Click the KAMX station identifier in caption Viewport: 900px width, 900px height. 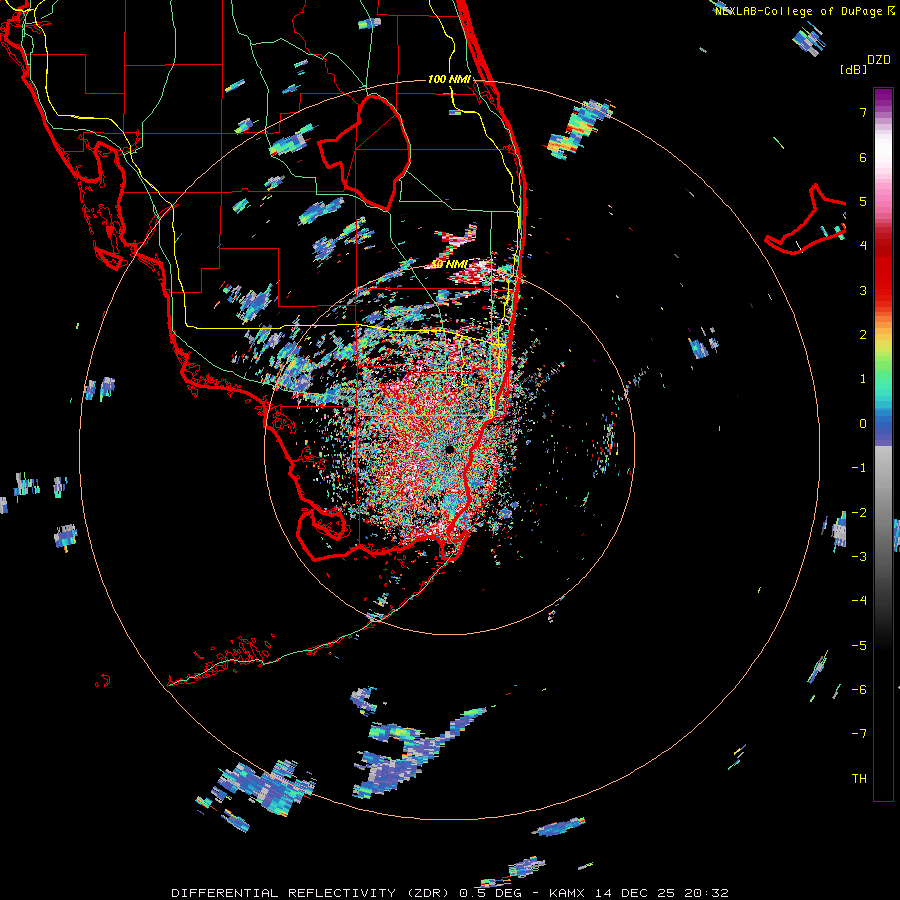click(x=567, y=893)
